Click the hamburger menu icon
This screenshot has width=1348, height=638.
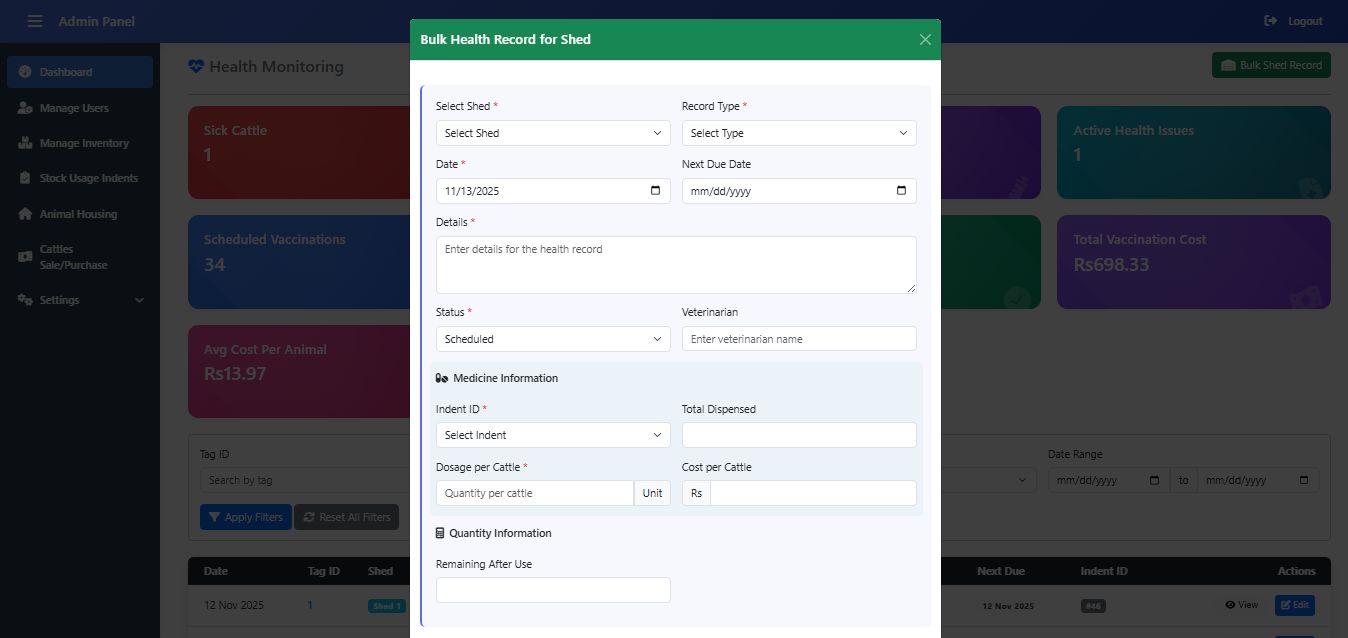(x=35, y=21)
